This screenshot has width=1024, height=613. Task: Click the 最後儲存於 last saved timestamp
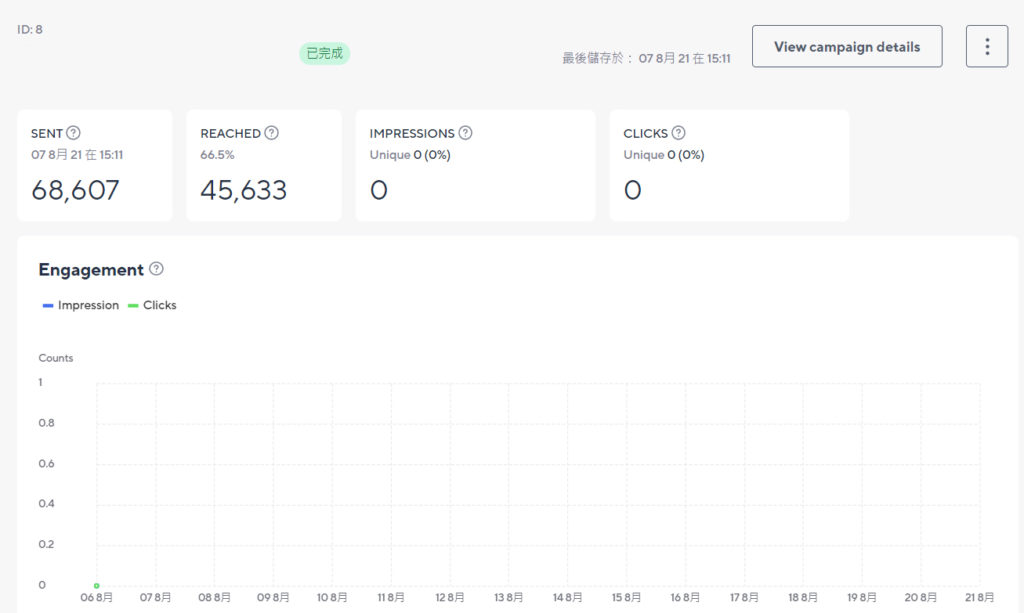(646, 59)
